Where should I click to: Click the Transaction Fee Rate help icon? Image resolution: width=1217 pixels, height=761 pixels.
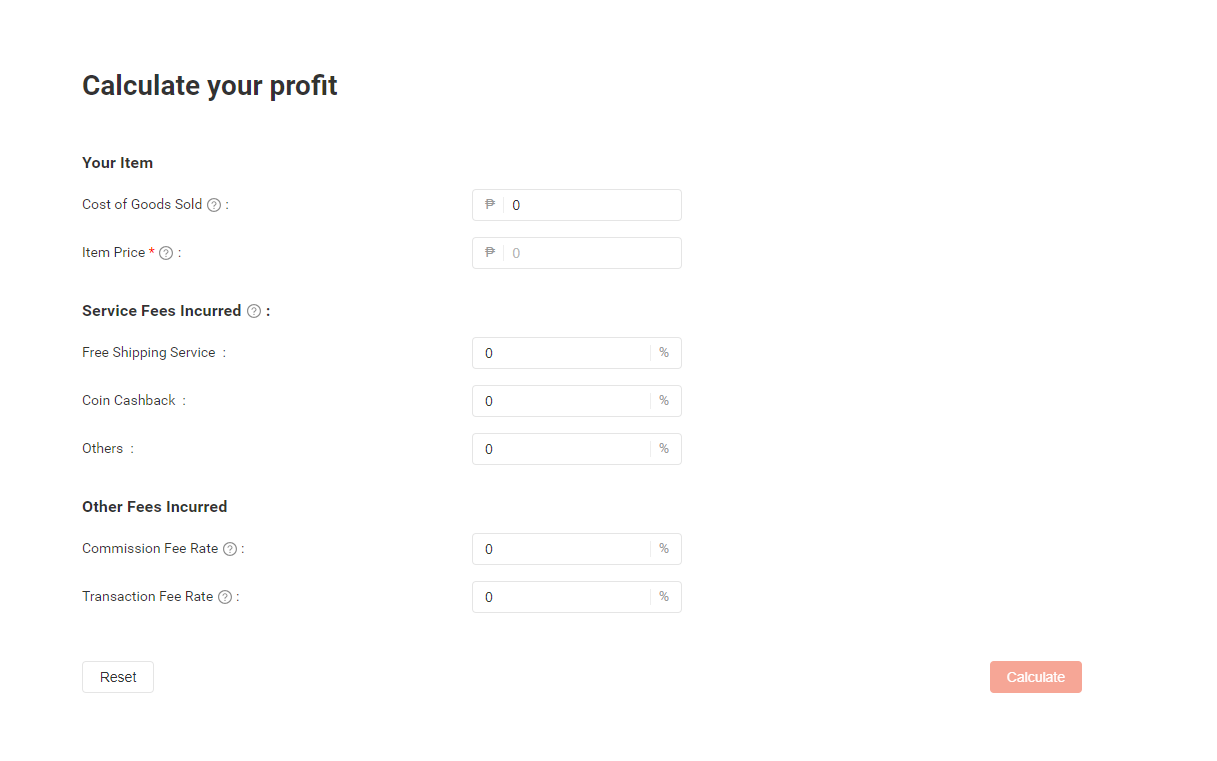point(225,597)
